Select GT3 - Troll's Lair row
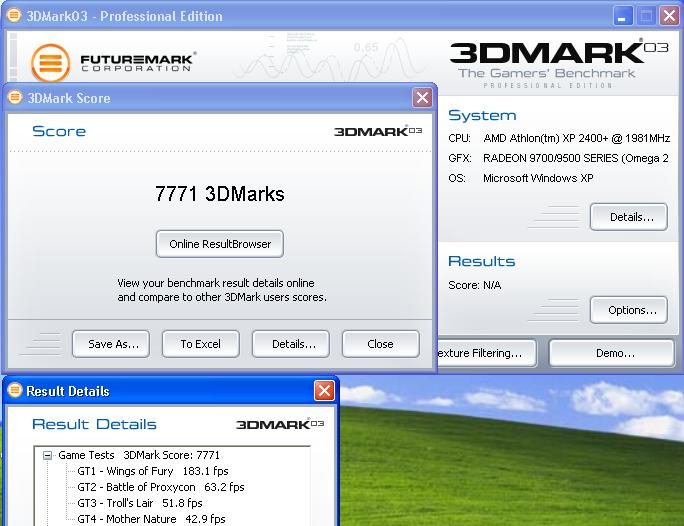The width and height of the screenshot is (684, 526). pos(140,503)
